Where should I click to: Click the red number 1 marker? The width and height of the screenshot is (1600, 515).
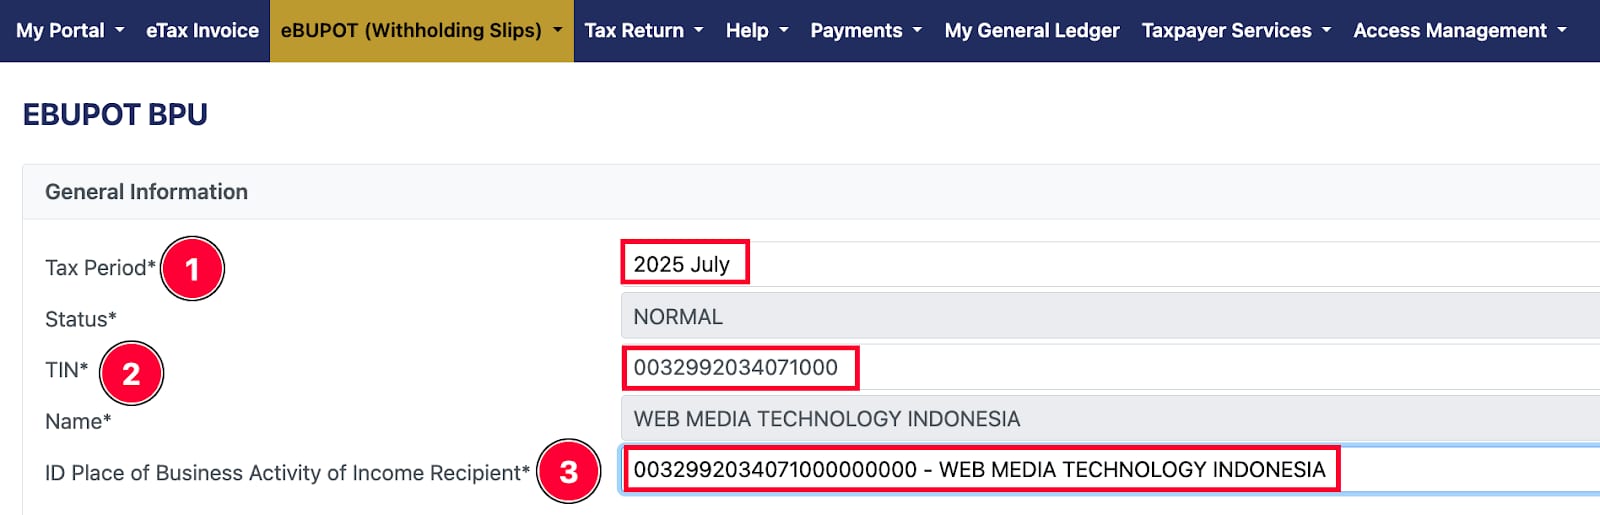tap(192, 269)
